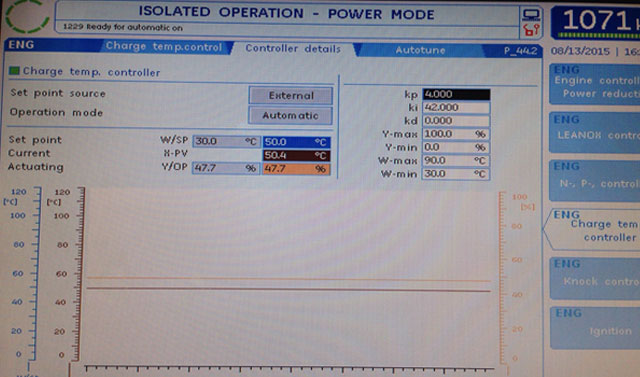
Task: Click the grey Y/OP 47.7 % field
Action: click(226, 168)
